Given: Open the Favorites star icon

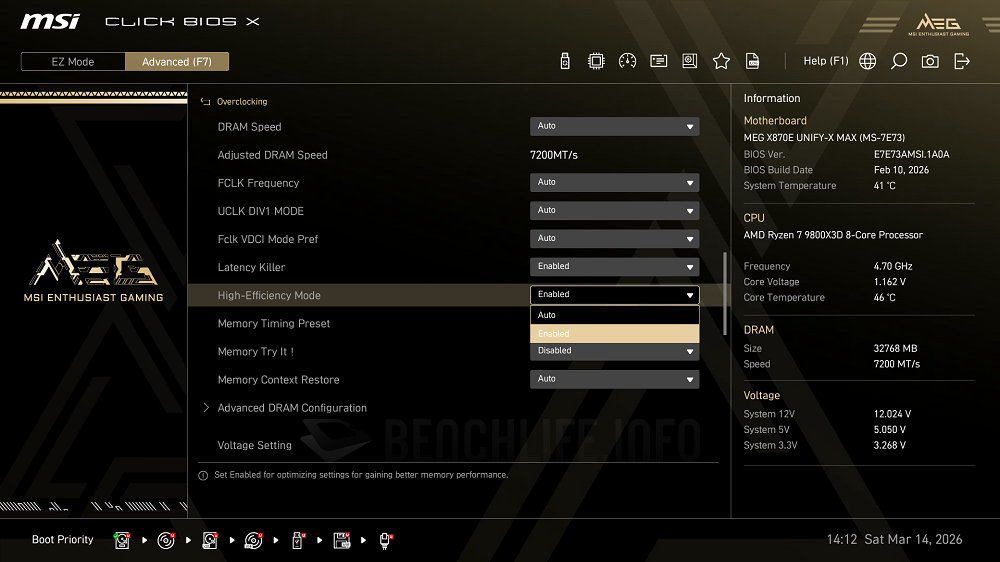Looking at the screenshot, I should [721, 61].
